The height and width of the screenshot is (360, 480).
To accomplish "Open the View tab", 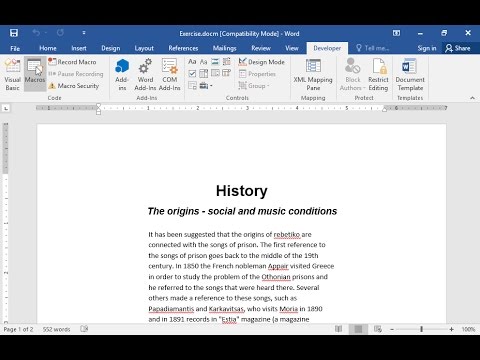I will pyautogui.click(x=292, y=48).
